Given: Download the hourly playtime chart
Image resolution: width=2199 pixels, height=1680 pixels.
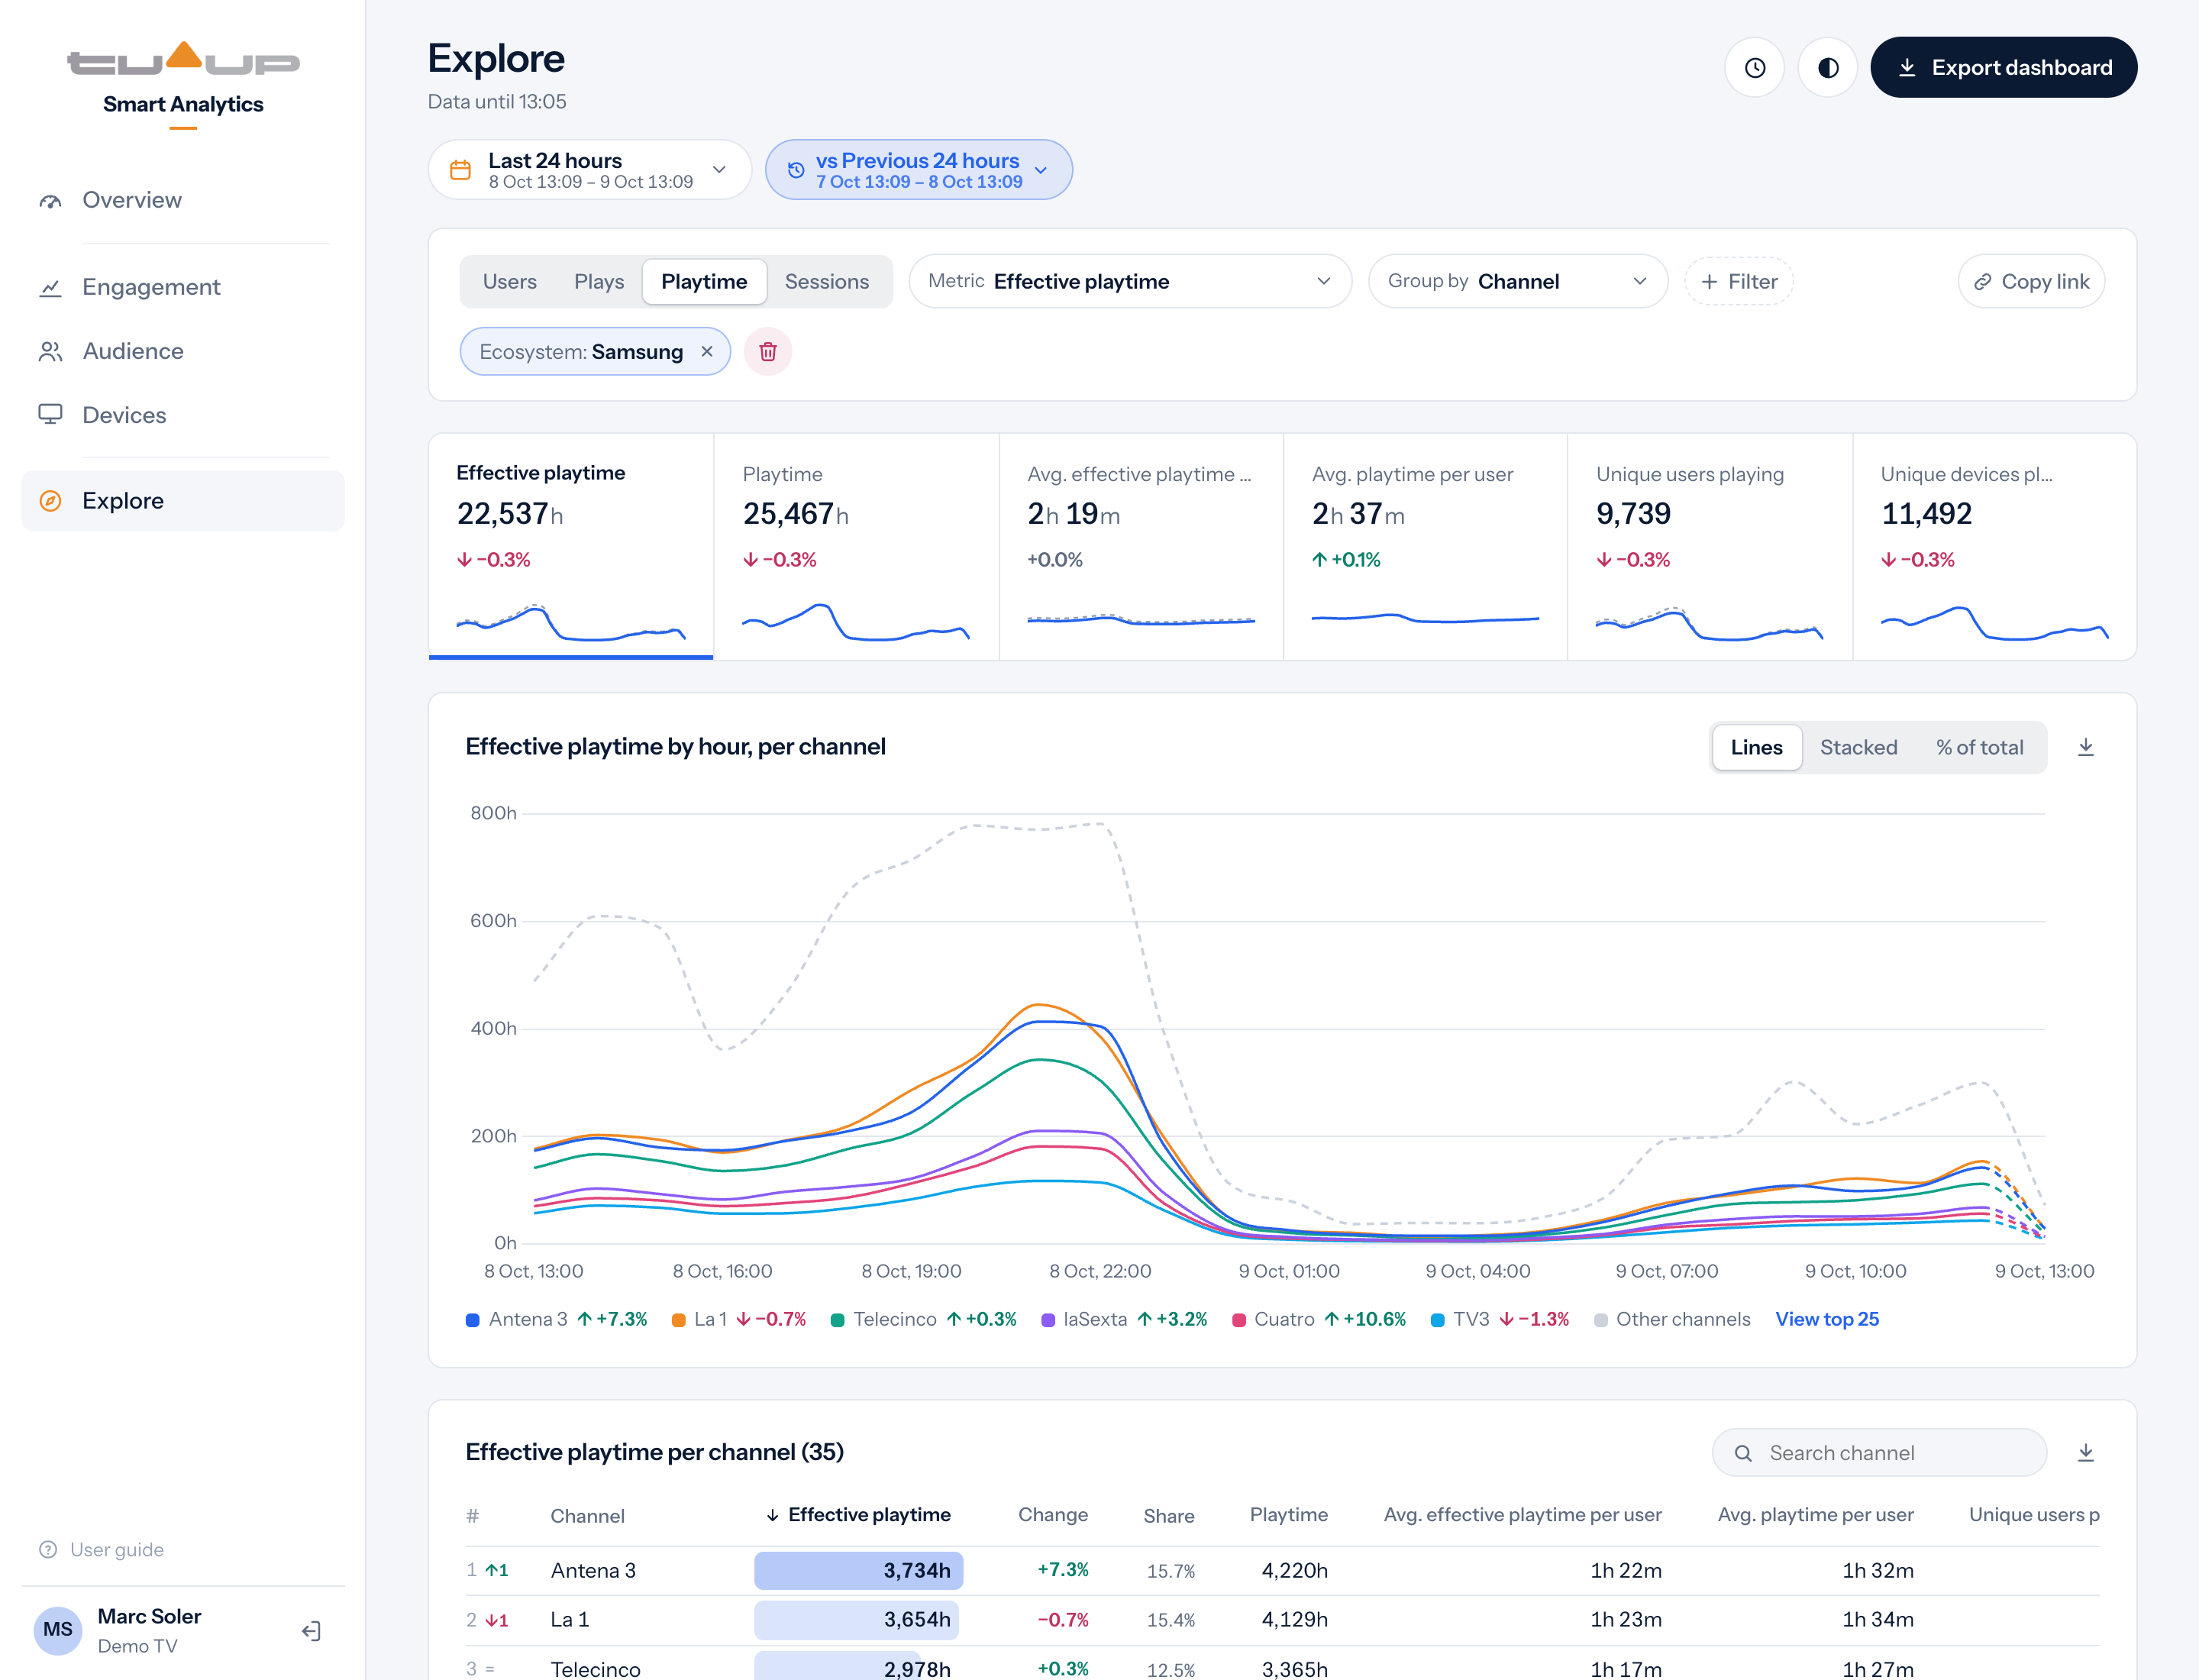Looking at the screenshot, I should coord(2085,747).
